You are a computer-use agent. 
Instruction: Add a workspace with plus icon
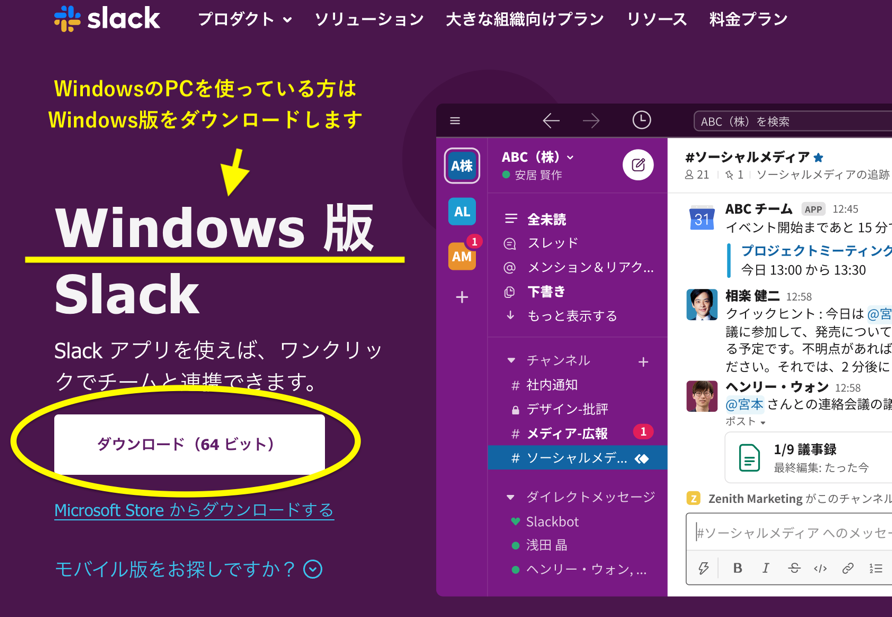462,297
